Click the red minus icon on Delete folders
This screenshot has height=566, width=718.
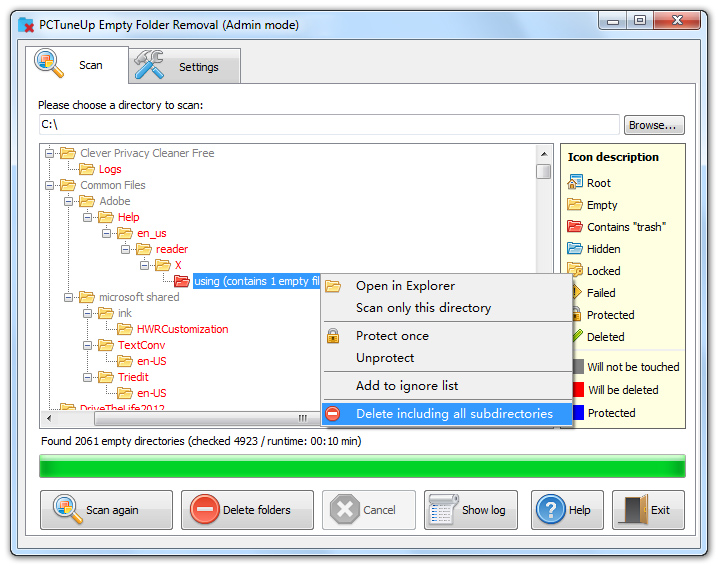[205, 509]
